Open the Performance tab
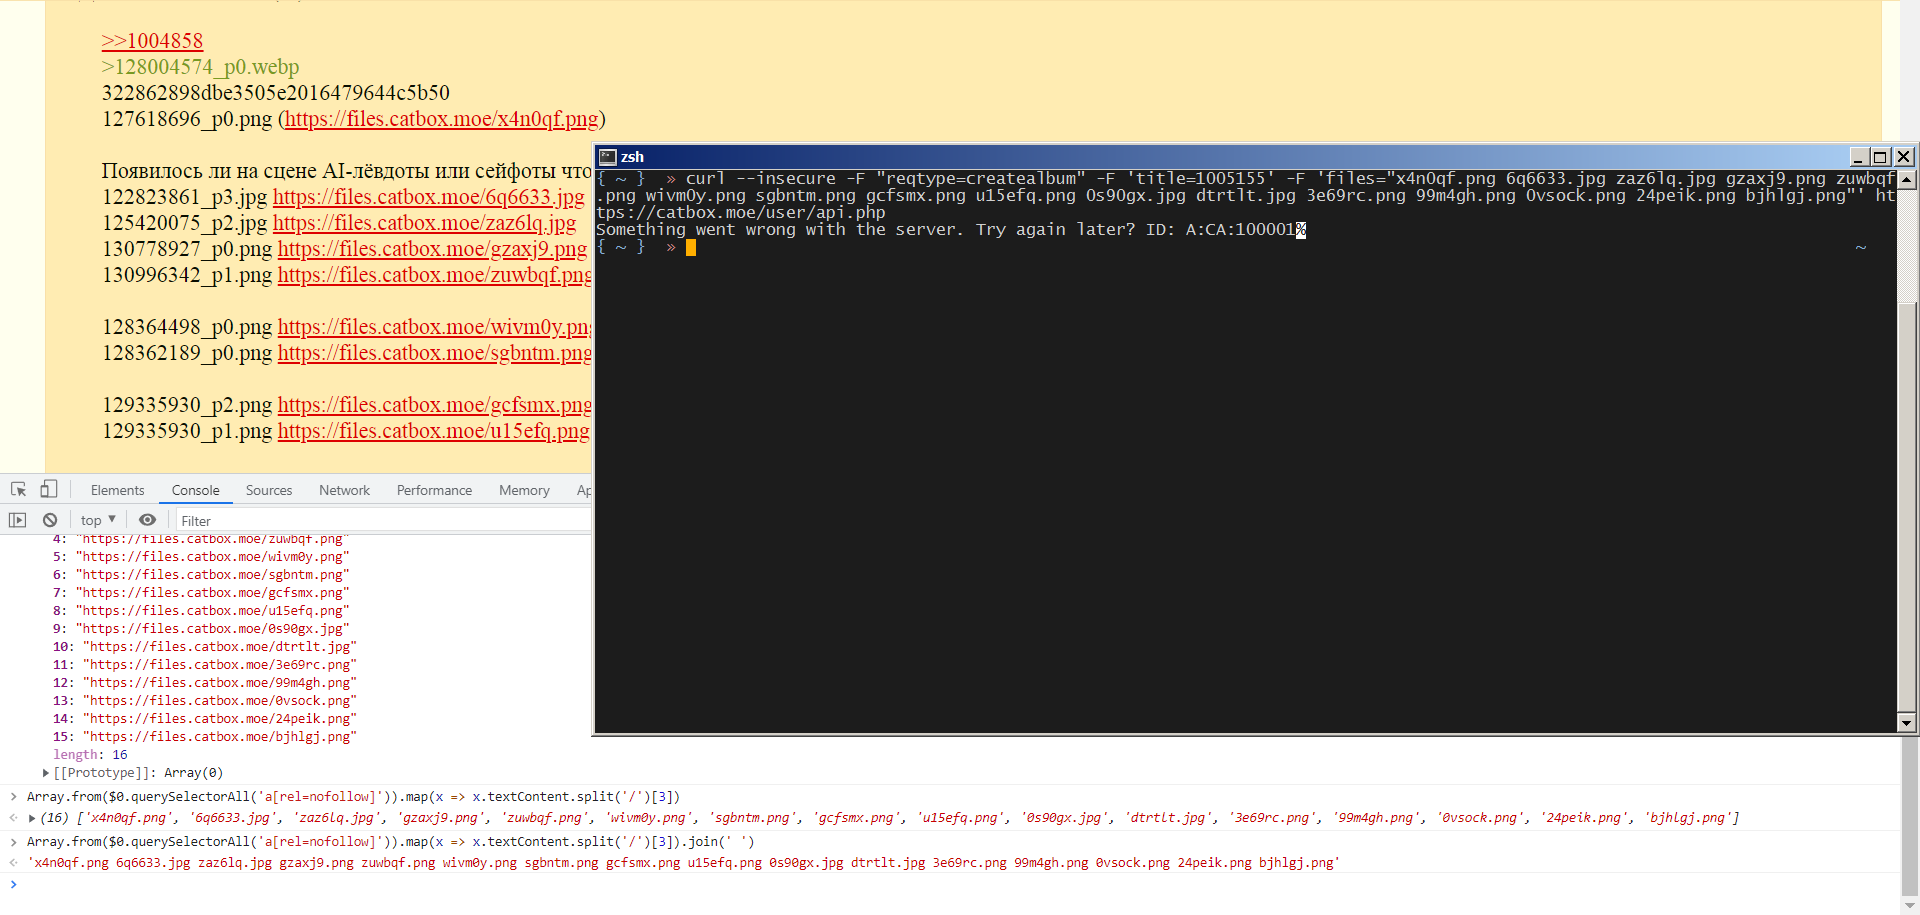The height and width of the screenshot is (915, 1920). [x=434, y=490]
